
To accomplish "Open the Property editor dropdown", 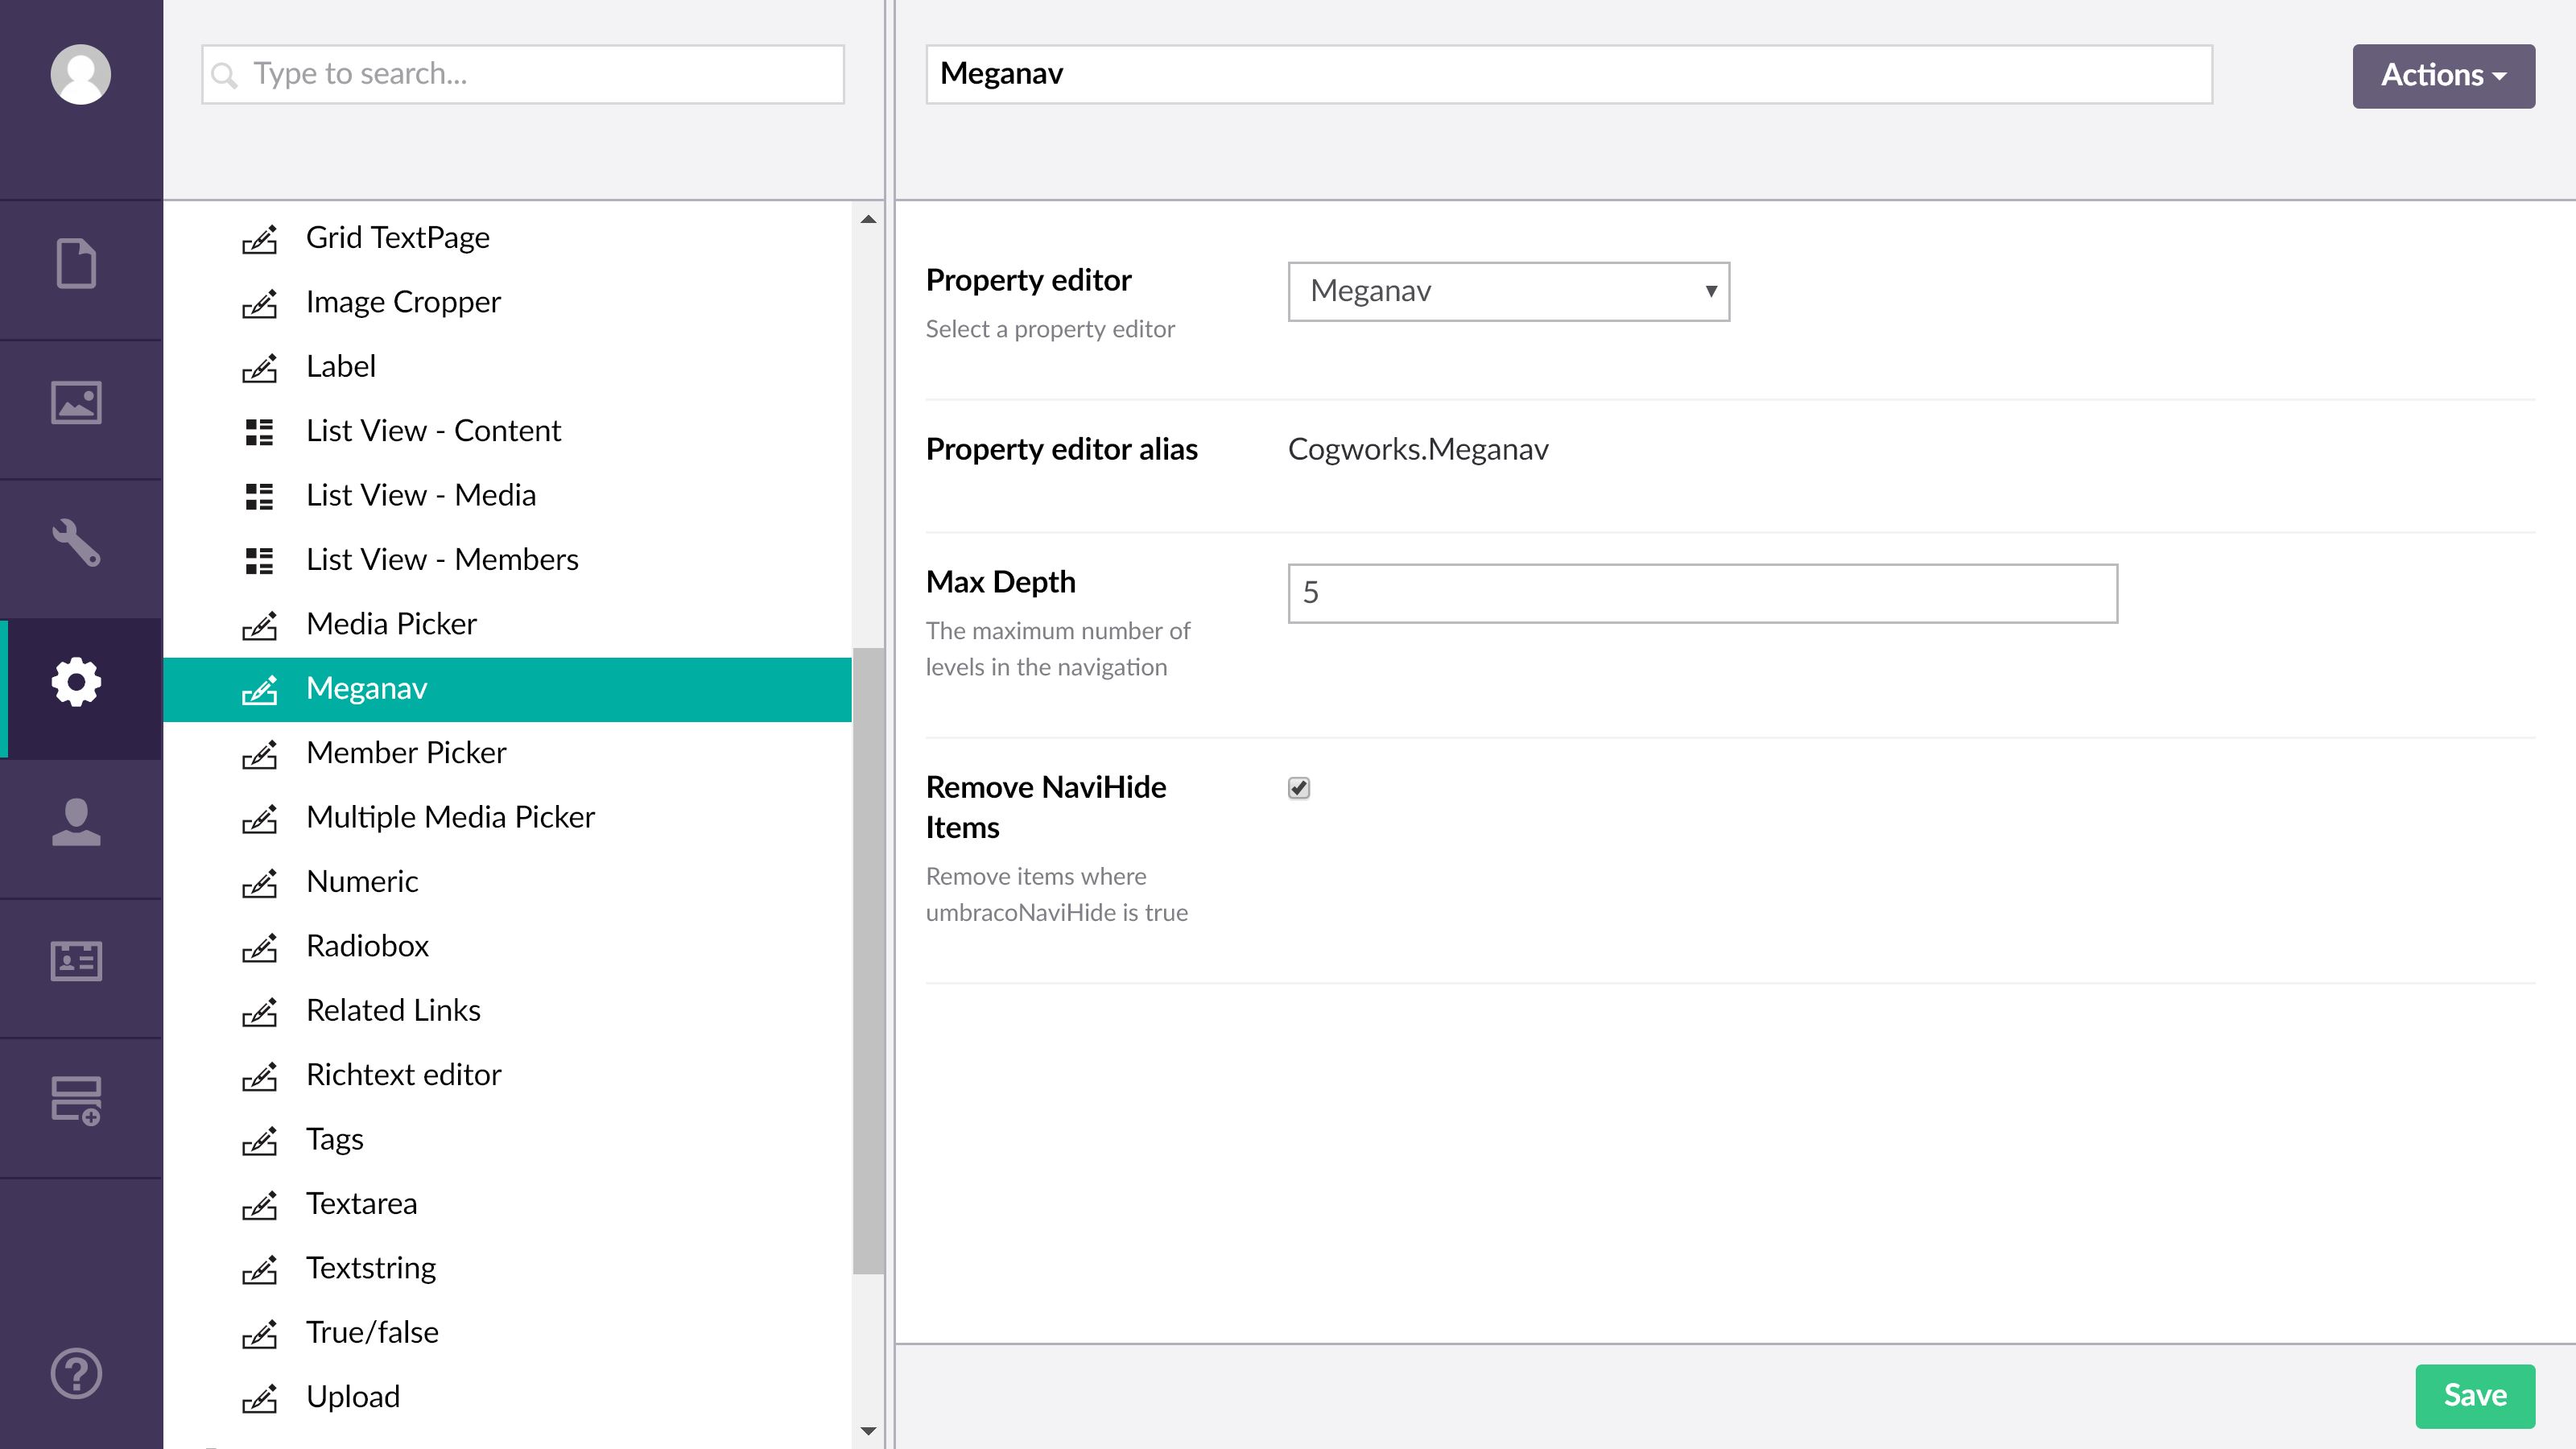I will click(1508, 291).
